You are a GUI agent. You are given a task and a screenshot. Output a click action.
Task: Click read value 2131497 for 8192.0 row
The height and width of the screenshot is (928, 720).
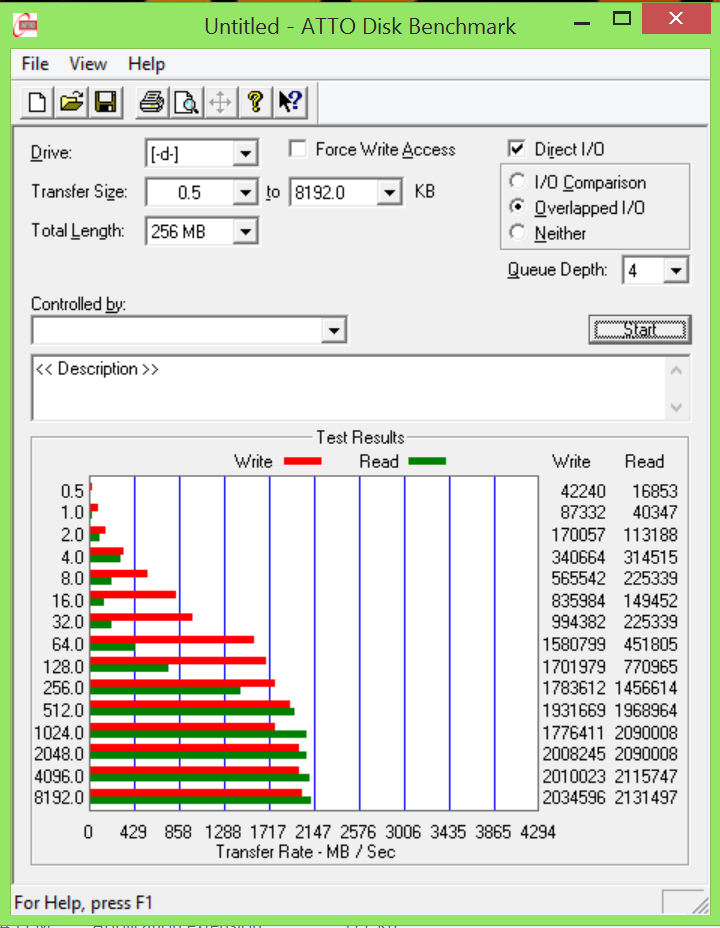[645, 797]
